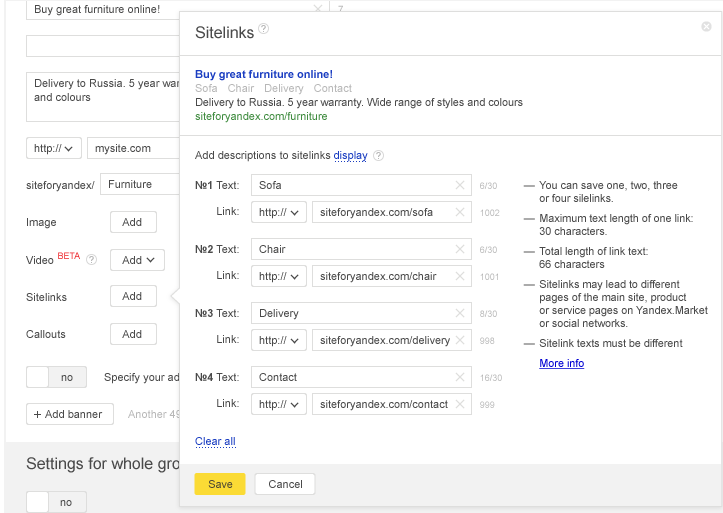Cancel the sitelinks dialog
This screenshot has width=723, height=513.
point(285,484)
